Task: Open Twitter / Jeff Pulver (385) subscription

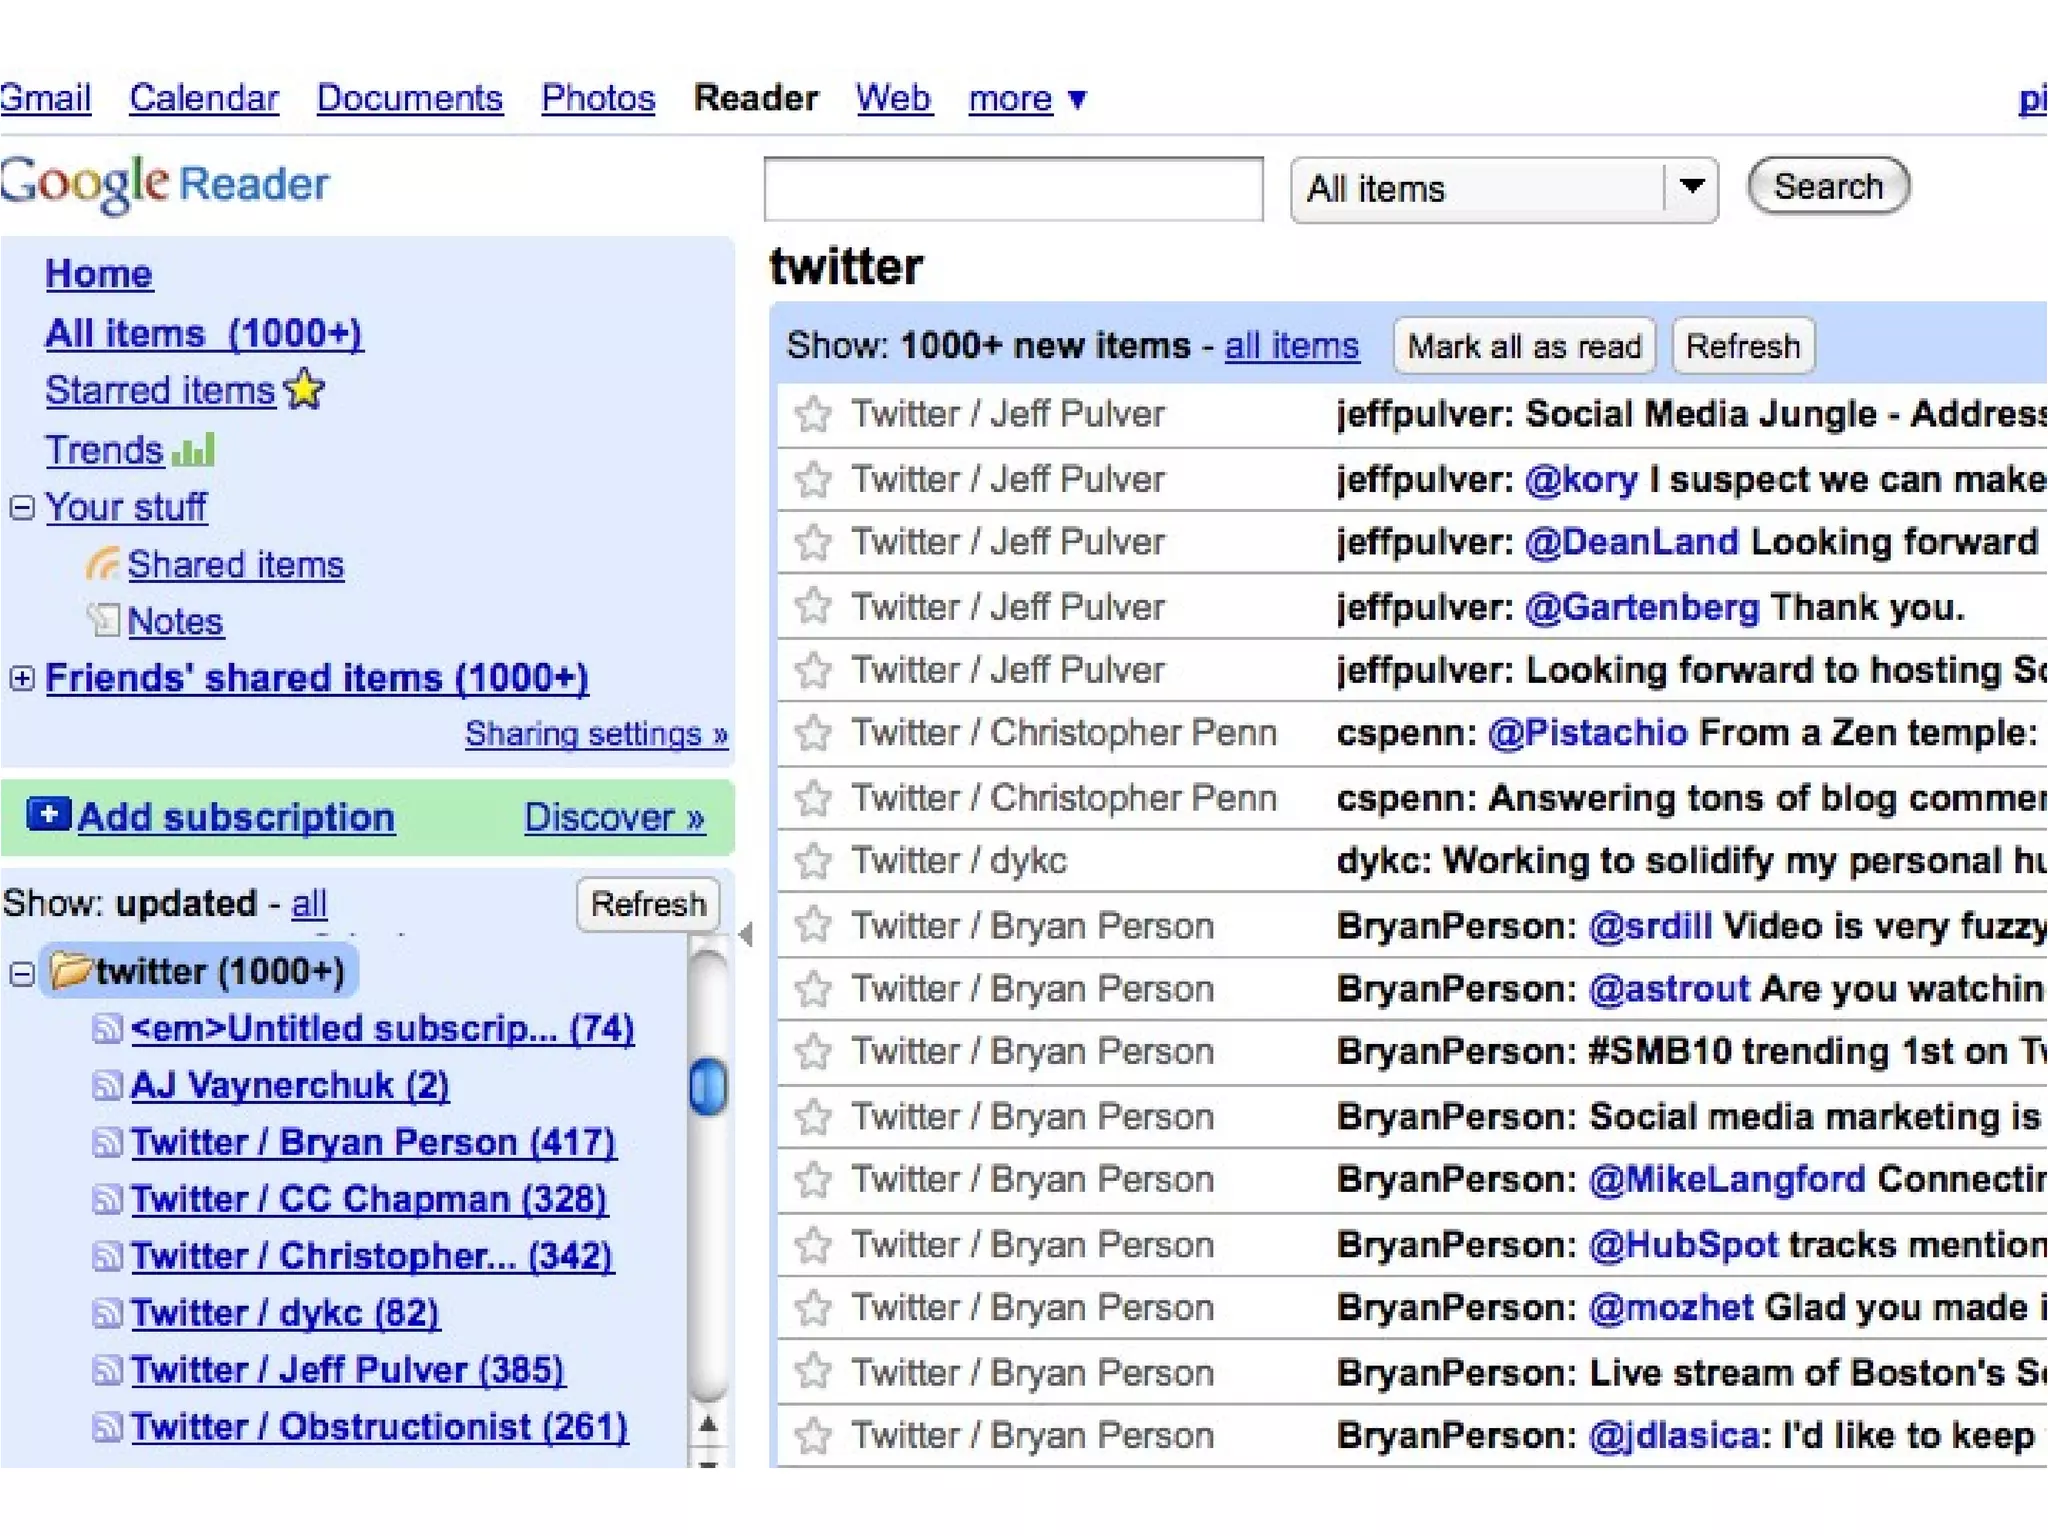Action: click(x=347, y=1370)
